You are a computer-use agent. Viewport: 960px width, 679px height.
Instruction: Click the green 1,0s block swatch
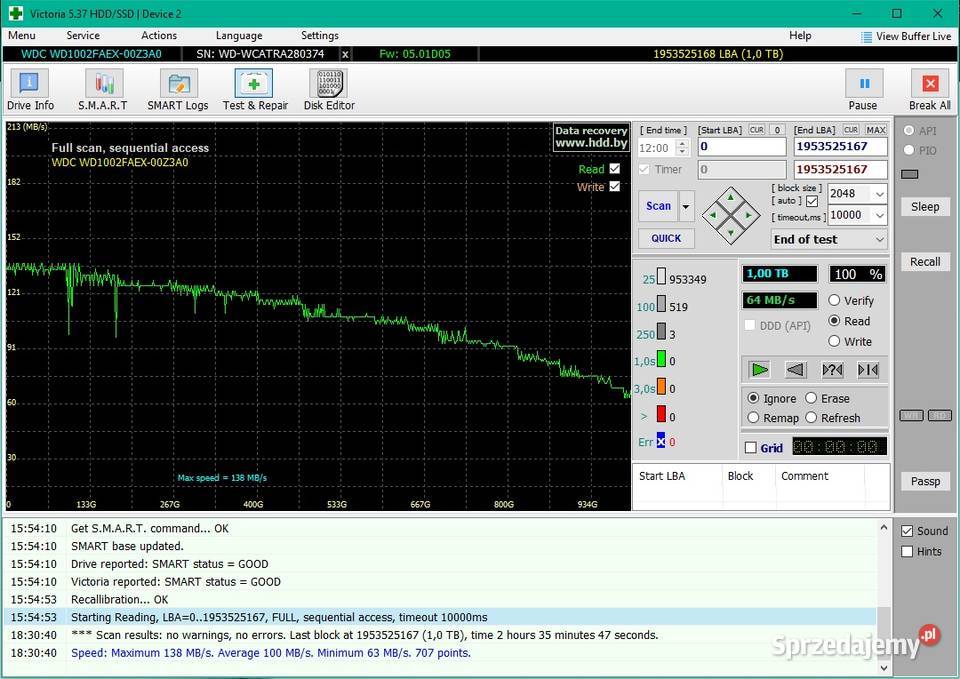coord(661,359)
